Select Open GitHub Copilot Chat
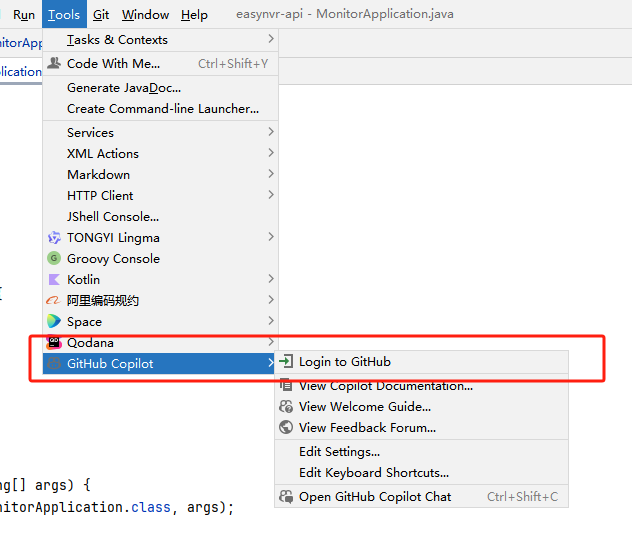 (422, 497)
